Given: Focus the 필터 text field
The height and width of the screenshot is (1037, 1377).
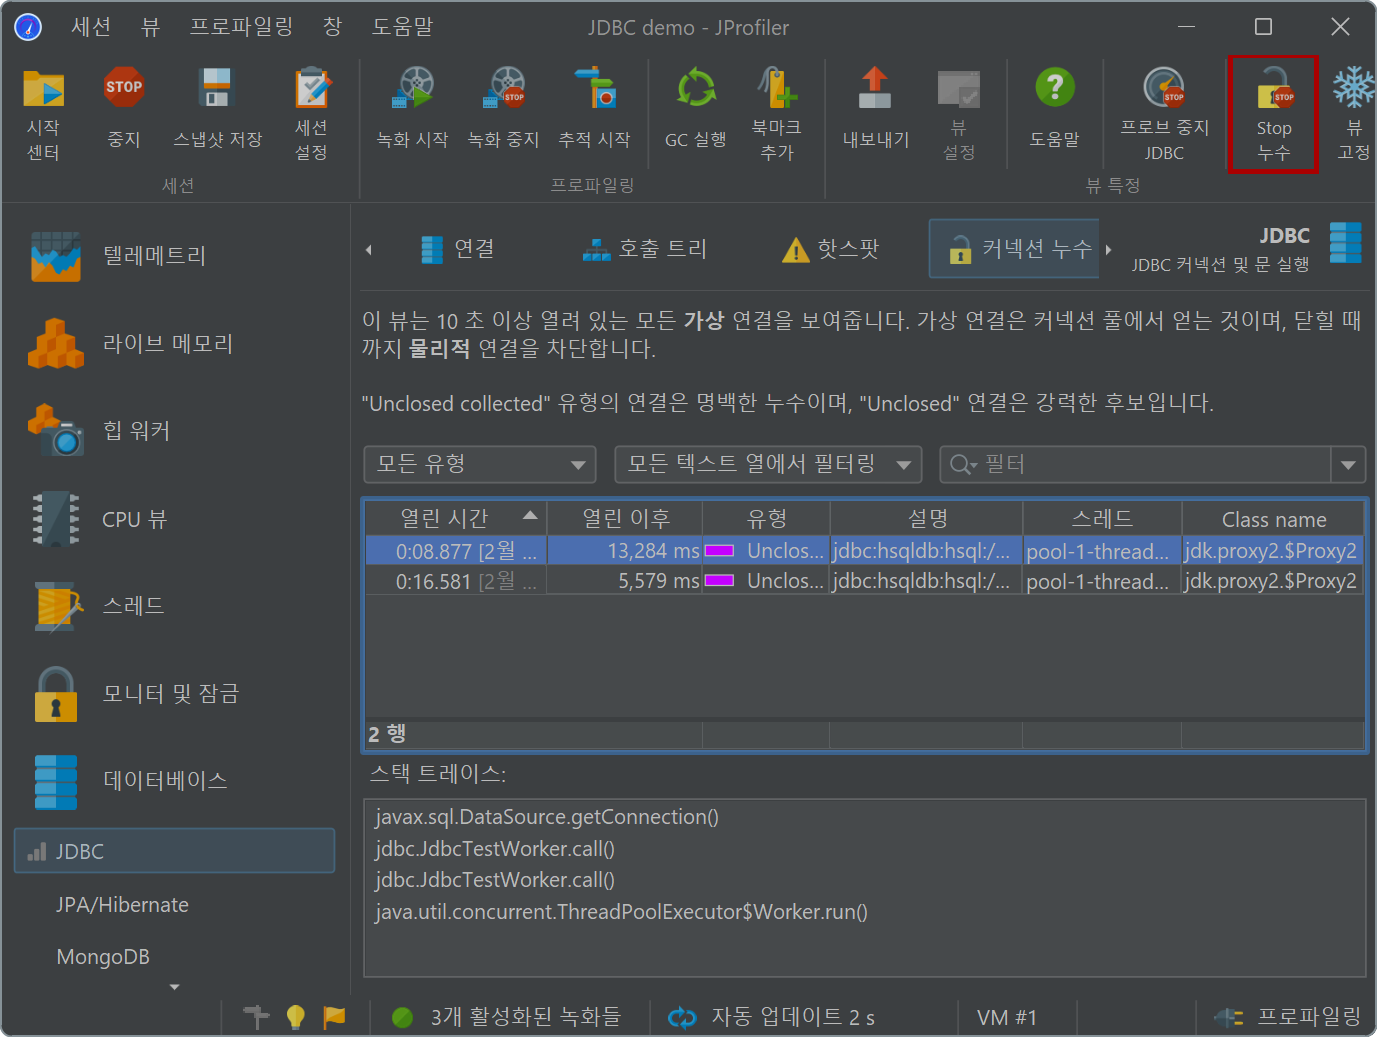Looking at the screenshot, I should point(1155,464).
